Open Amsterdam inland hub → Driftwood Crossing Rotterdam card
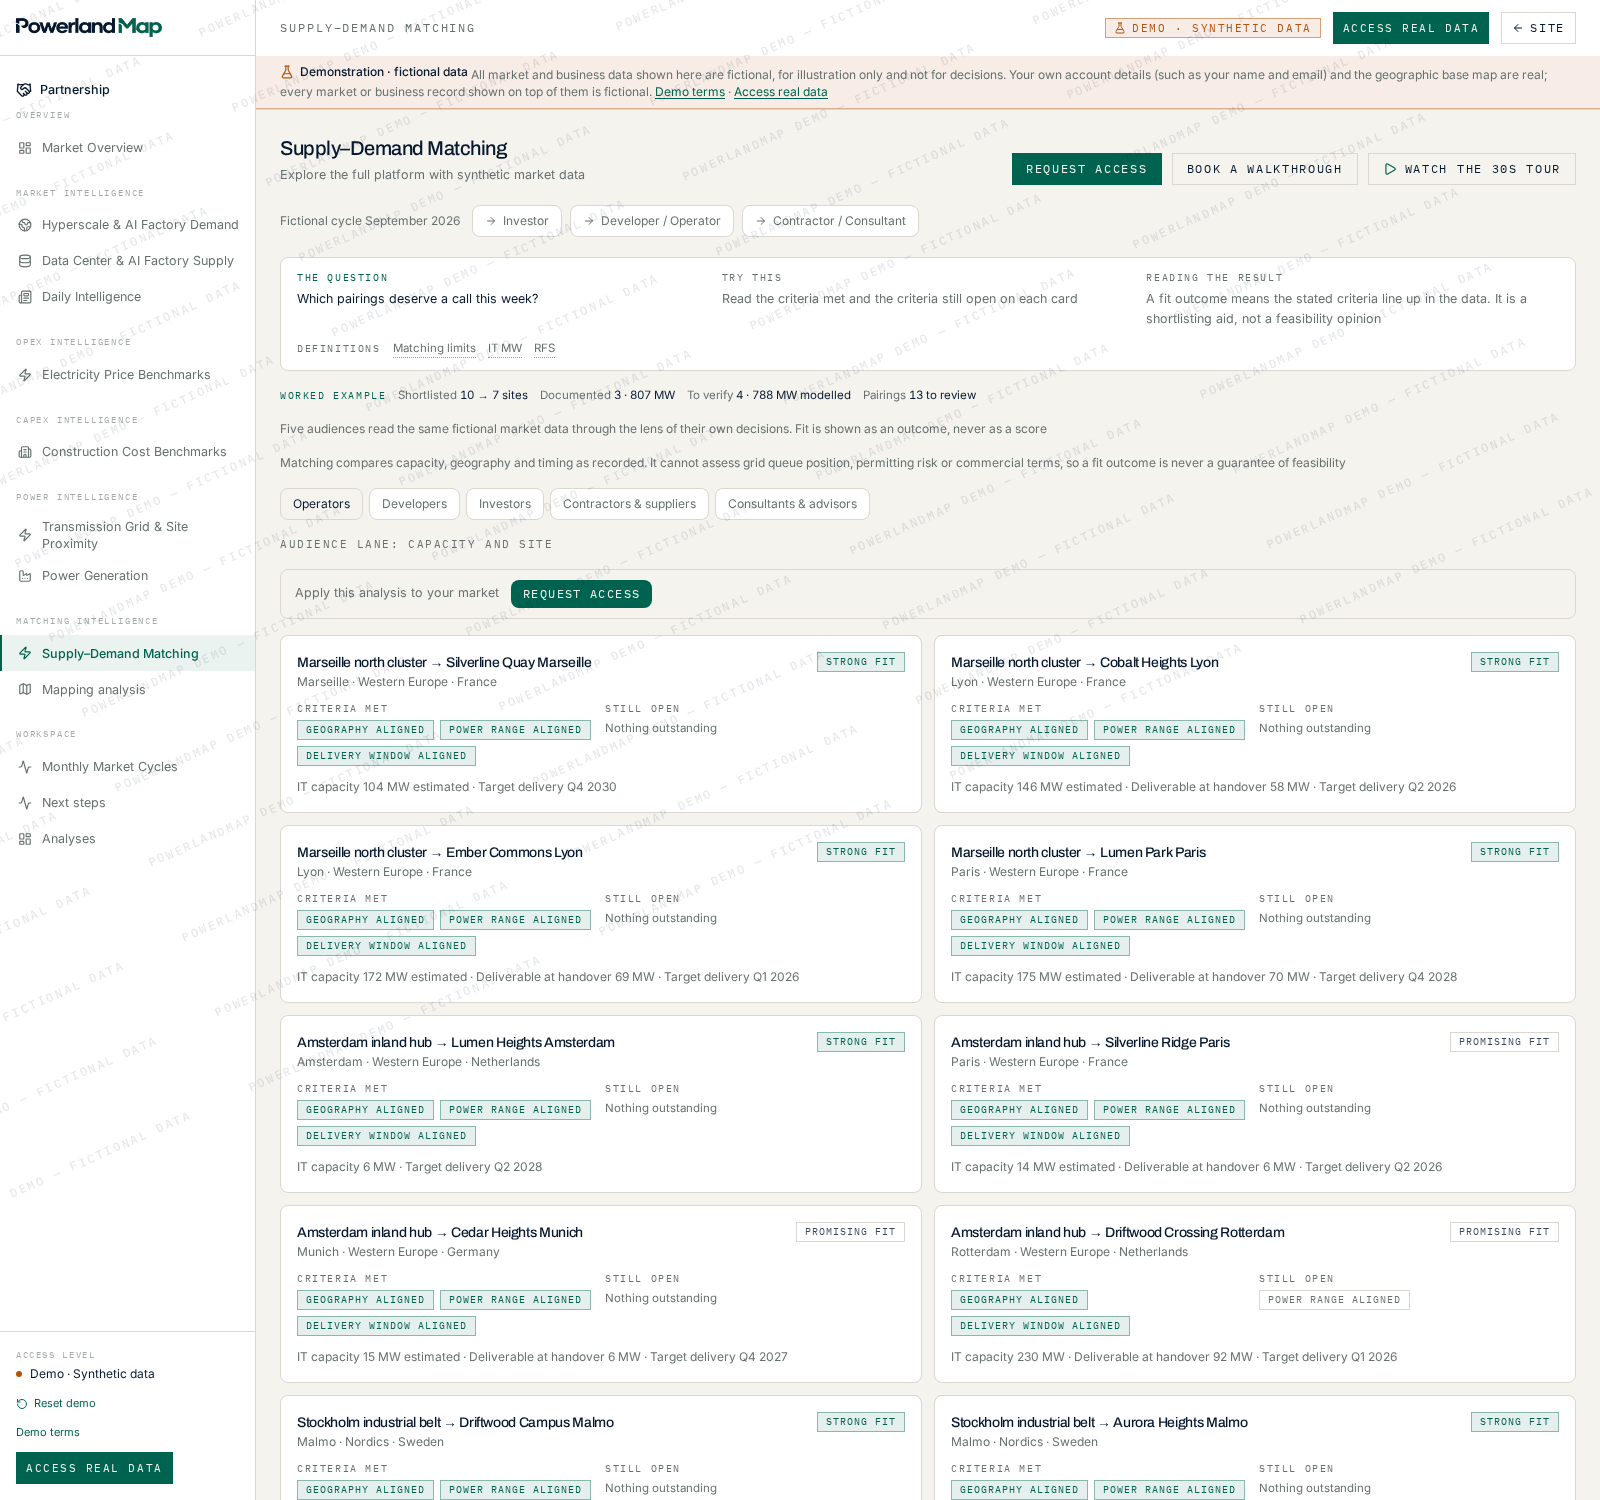The width and height of the screenshot is (1600, 1500). click(x=1255, y=1294)
